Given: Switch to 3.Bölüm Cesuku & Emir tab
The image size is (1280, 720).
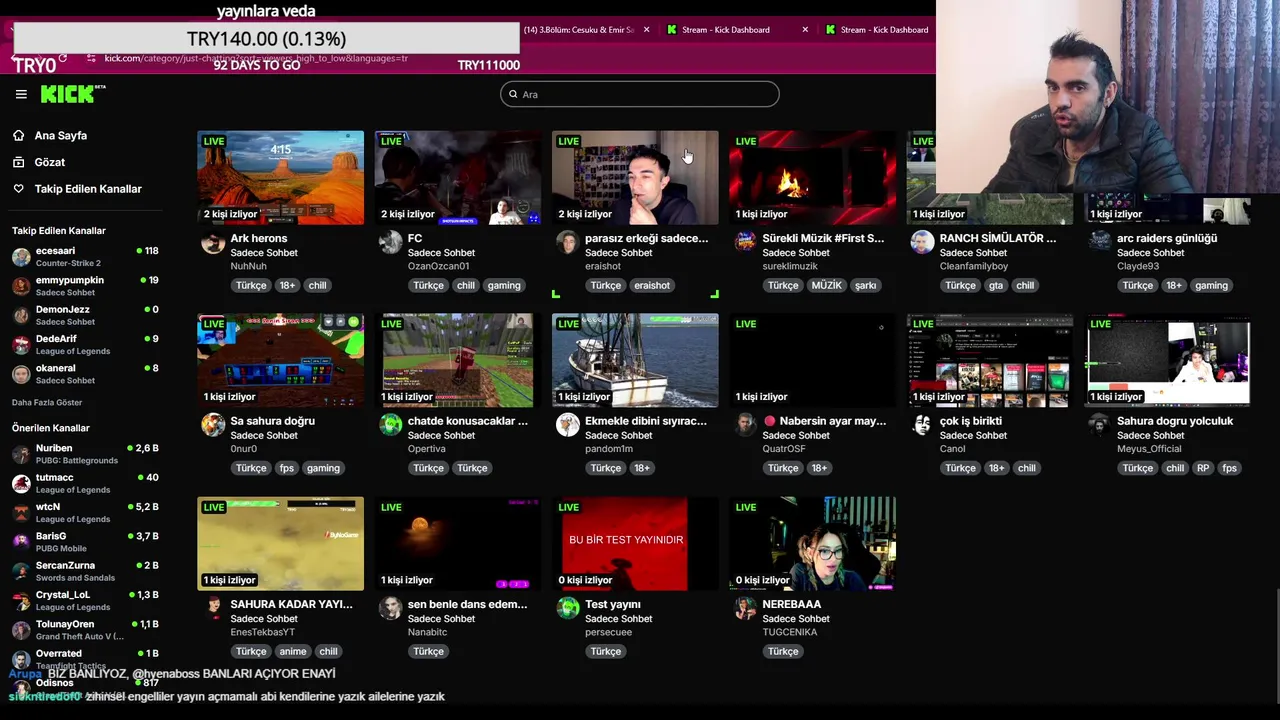Looking at the screenshot, I should click(578, 30).
